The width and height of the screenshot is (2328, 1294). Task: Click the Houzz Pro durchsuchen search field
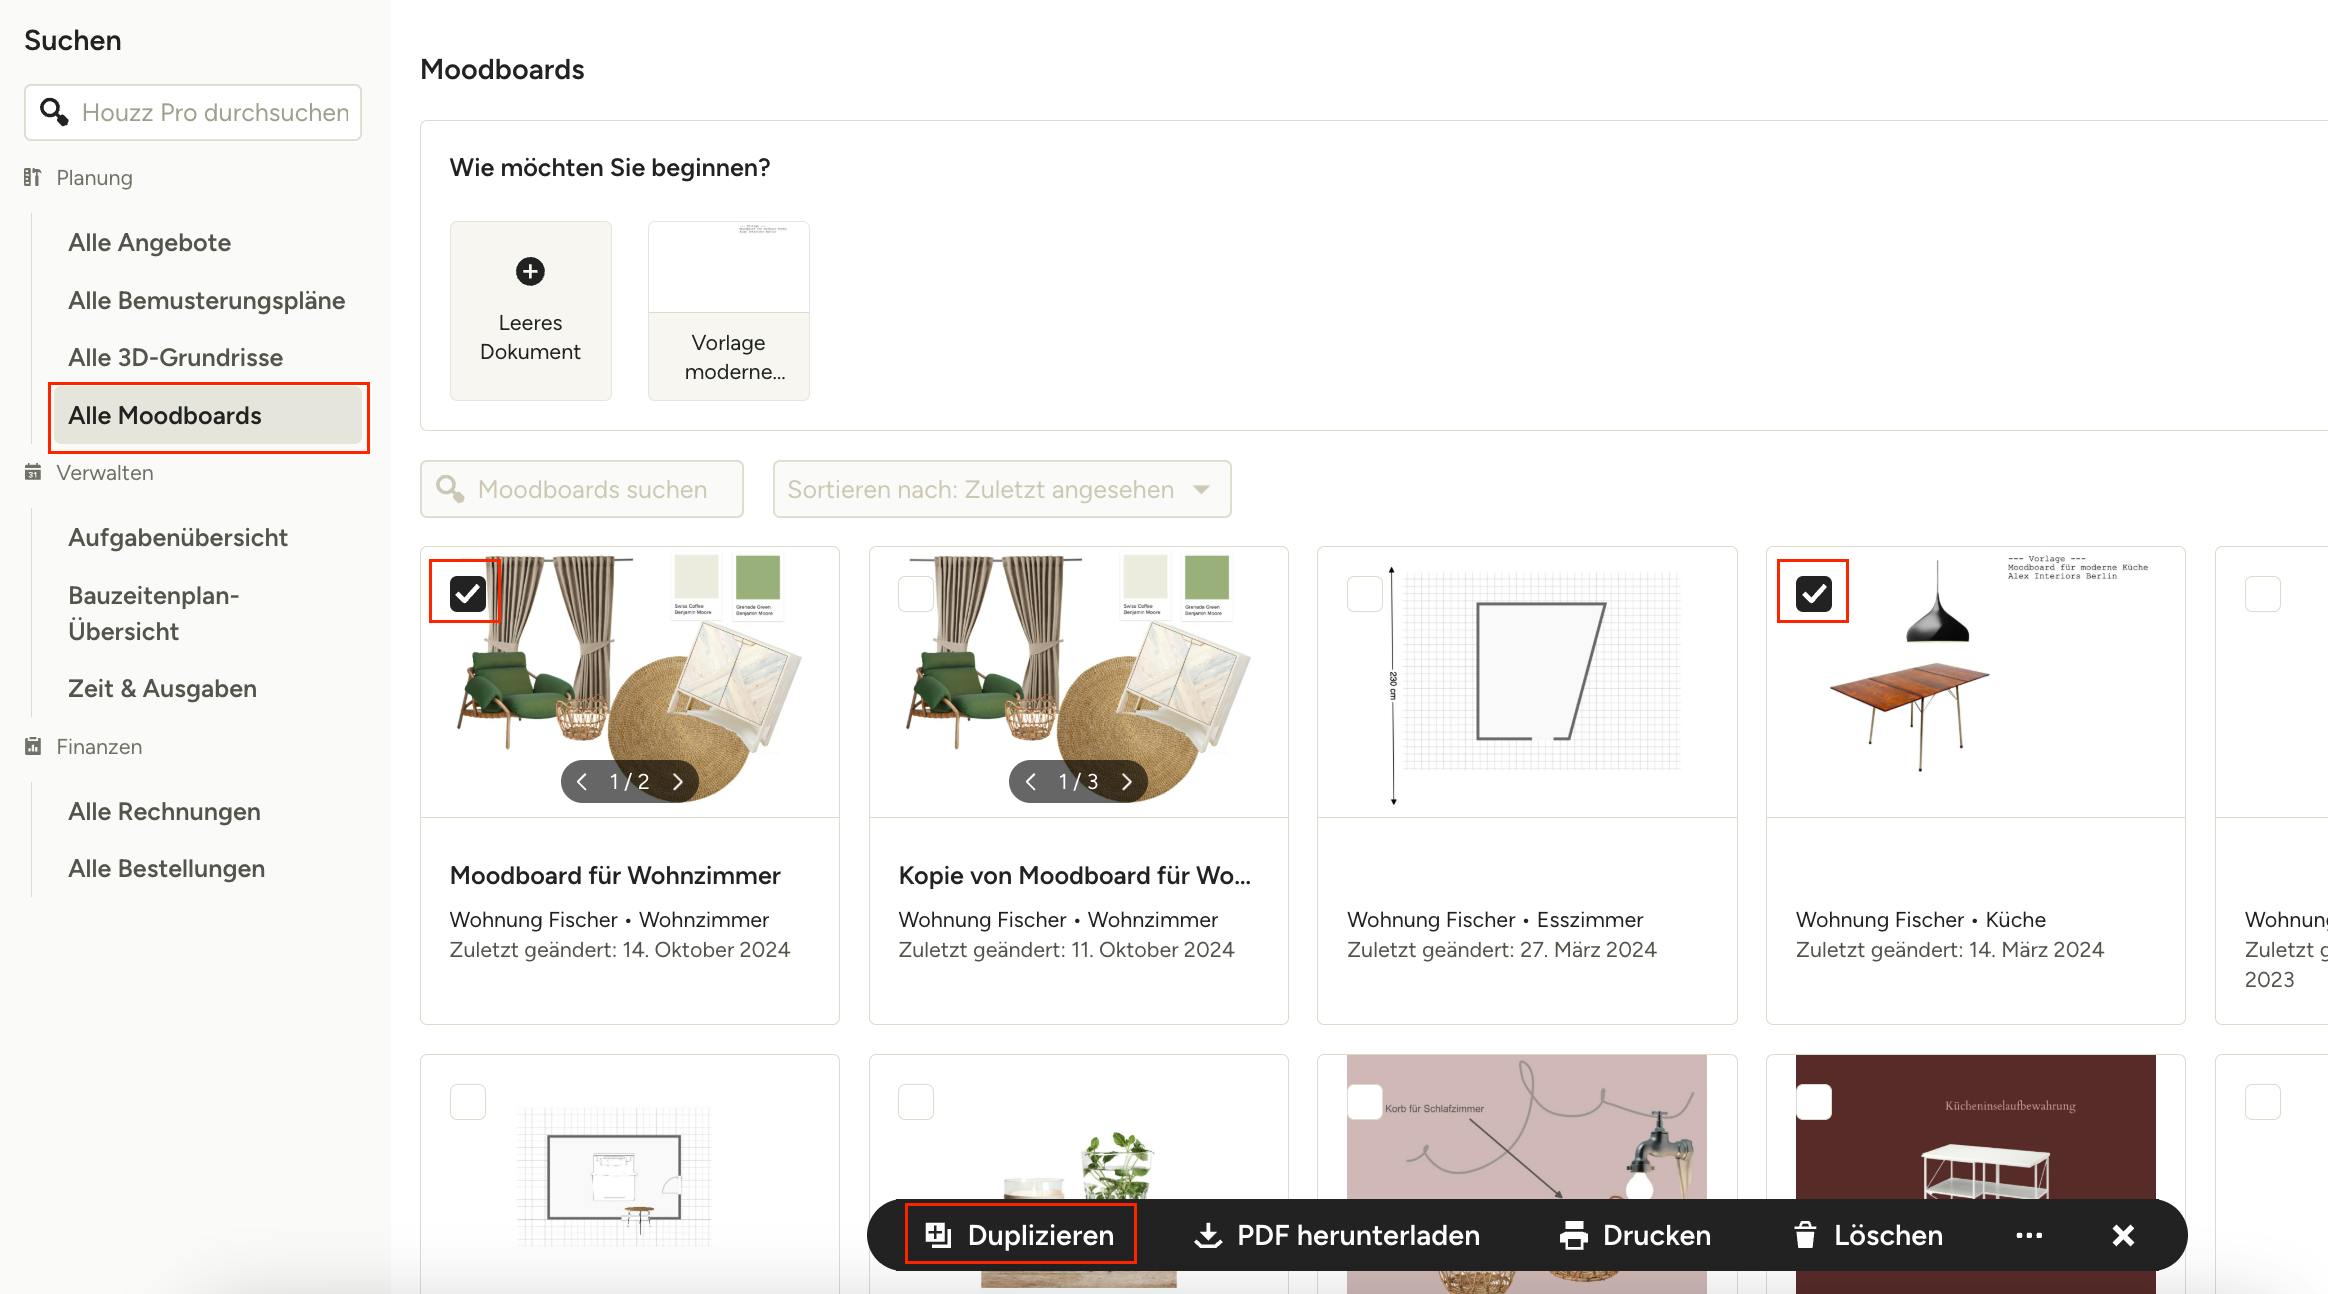pyautogui.click(x=193, y=112)
